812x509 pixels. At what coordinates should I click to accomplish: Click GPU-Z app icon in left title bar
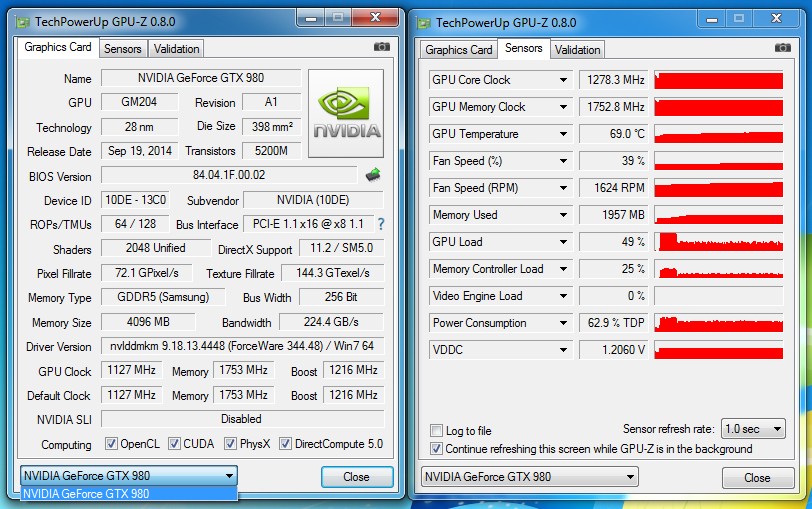coord(22,22)
